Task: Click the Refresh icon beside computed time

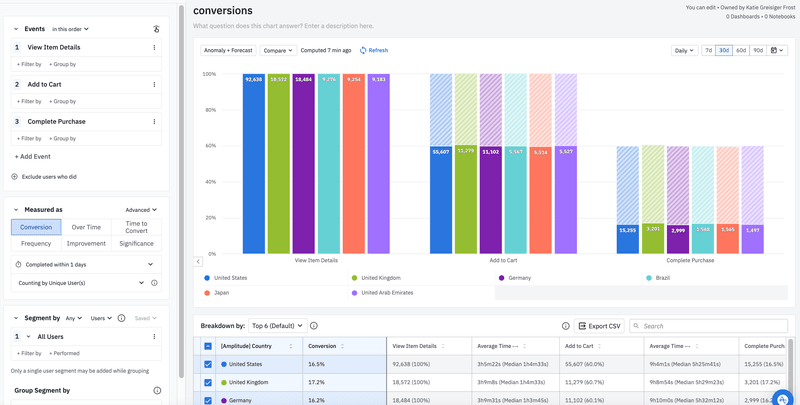Action: pos(363,50)
